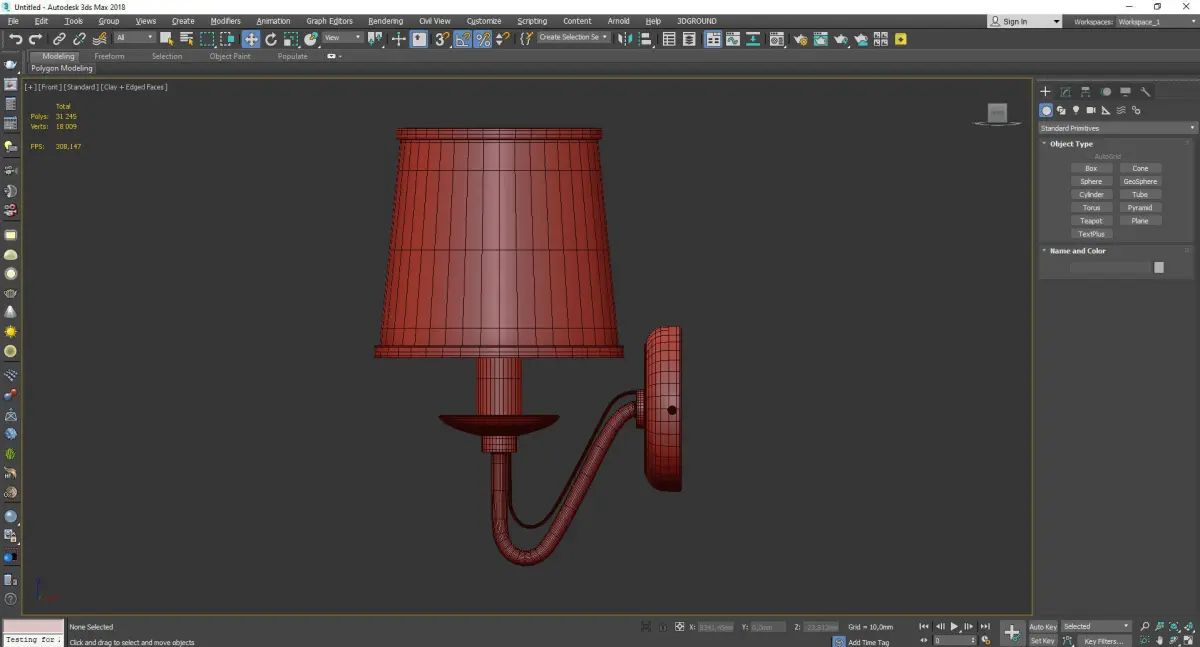Open the Create Selection Set dropdown
Screen dimensions: 1200x647
574,38
